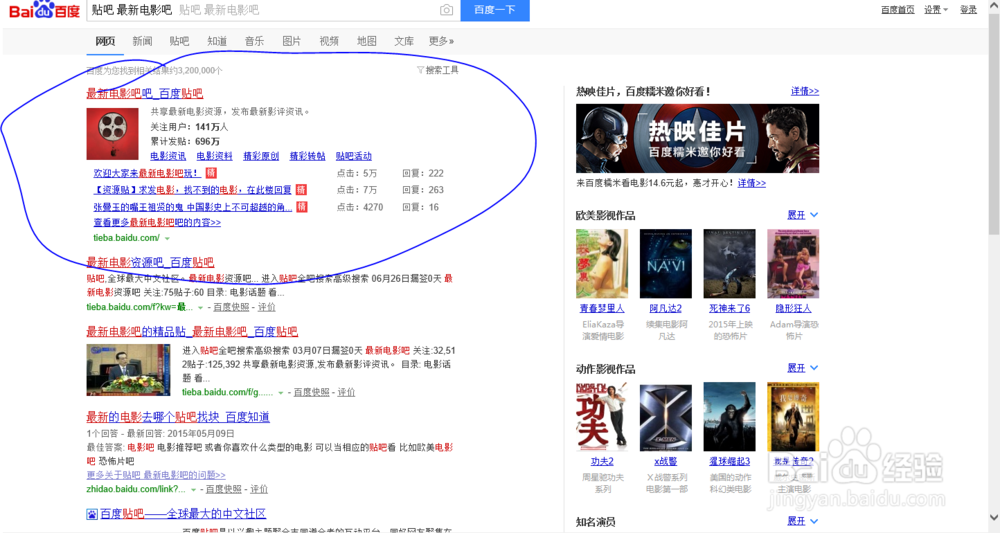Click the 热映佳片 banner image
1000x533 pixels.
(x=697, y=138)
